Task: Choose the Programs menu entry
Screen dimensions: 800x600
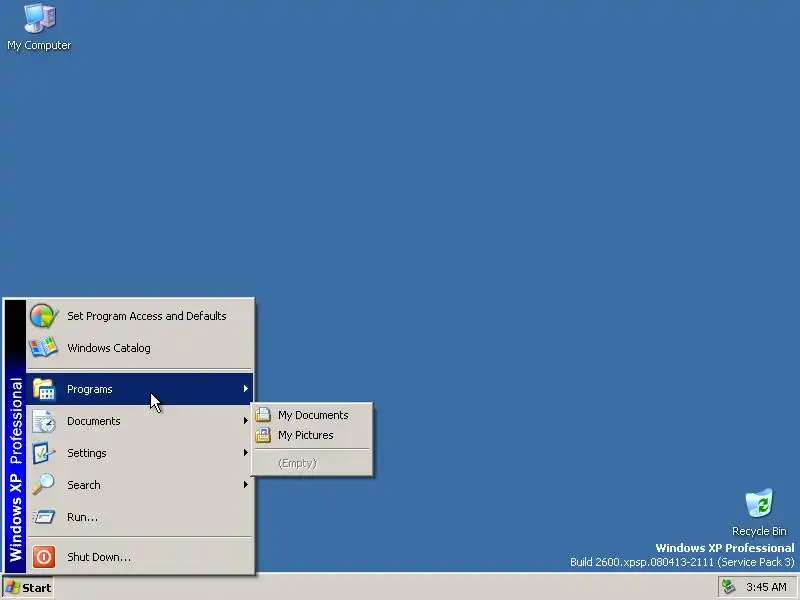Action: (140, 389)
